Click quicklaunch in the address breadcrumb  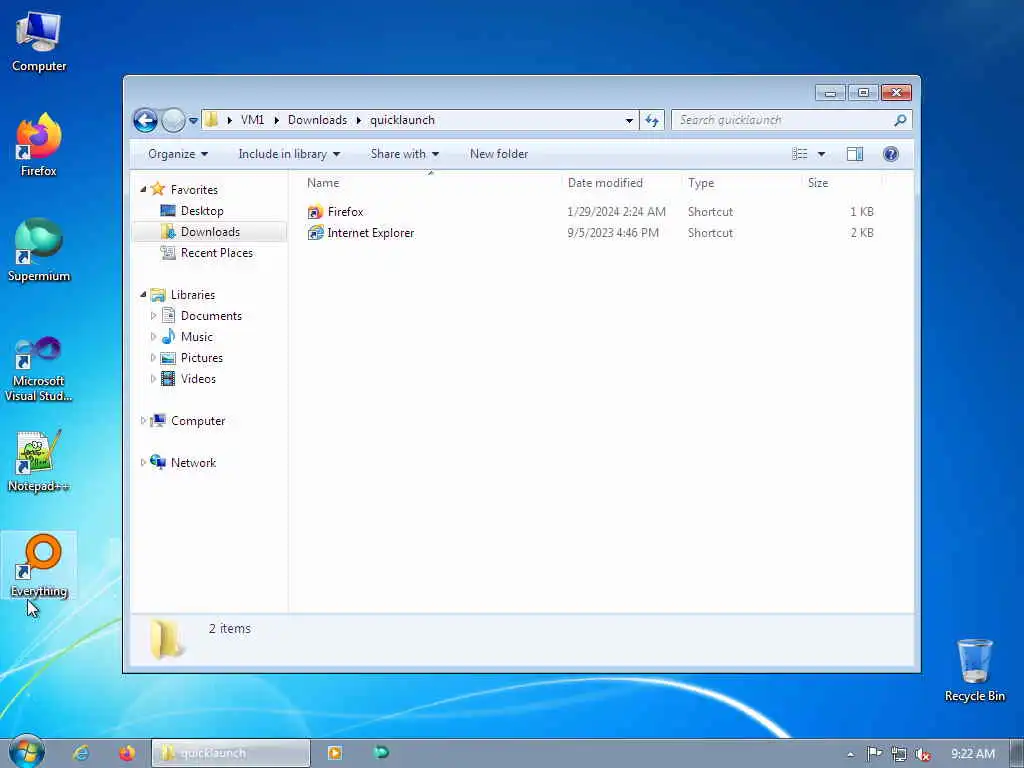(x=402, y=120)
